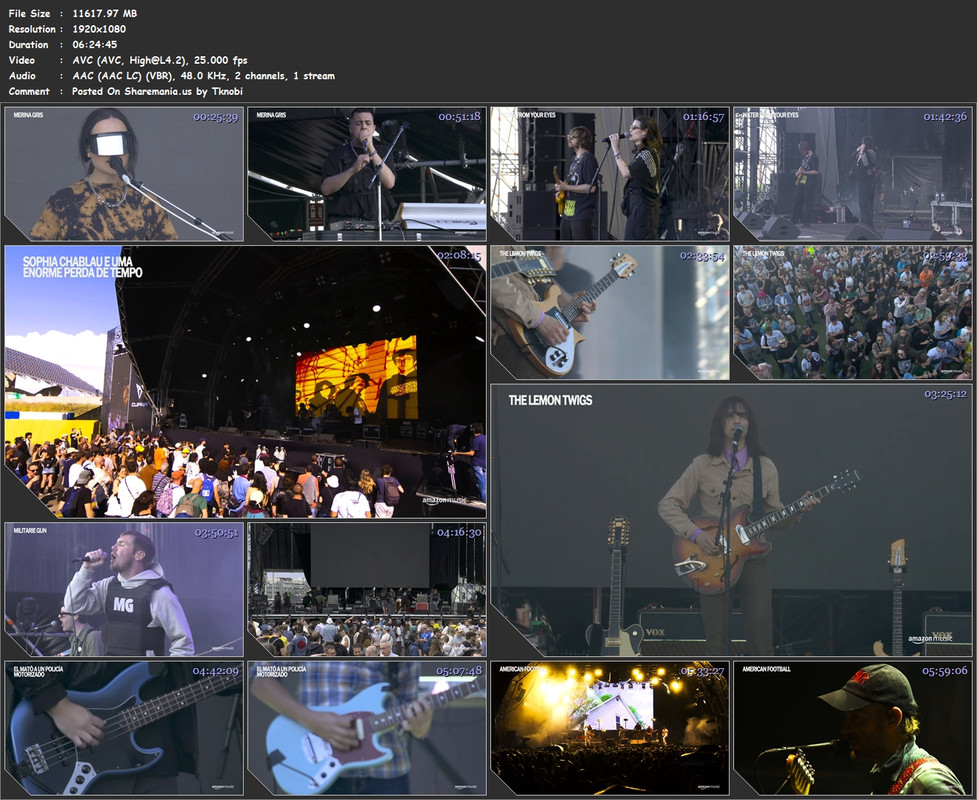This screenshot has width=977, height=800.
Task: Click the timestamp 02:08:15
Action: point(459,255)
